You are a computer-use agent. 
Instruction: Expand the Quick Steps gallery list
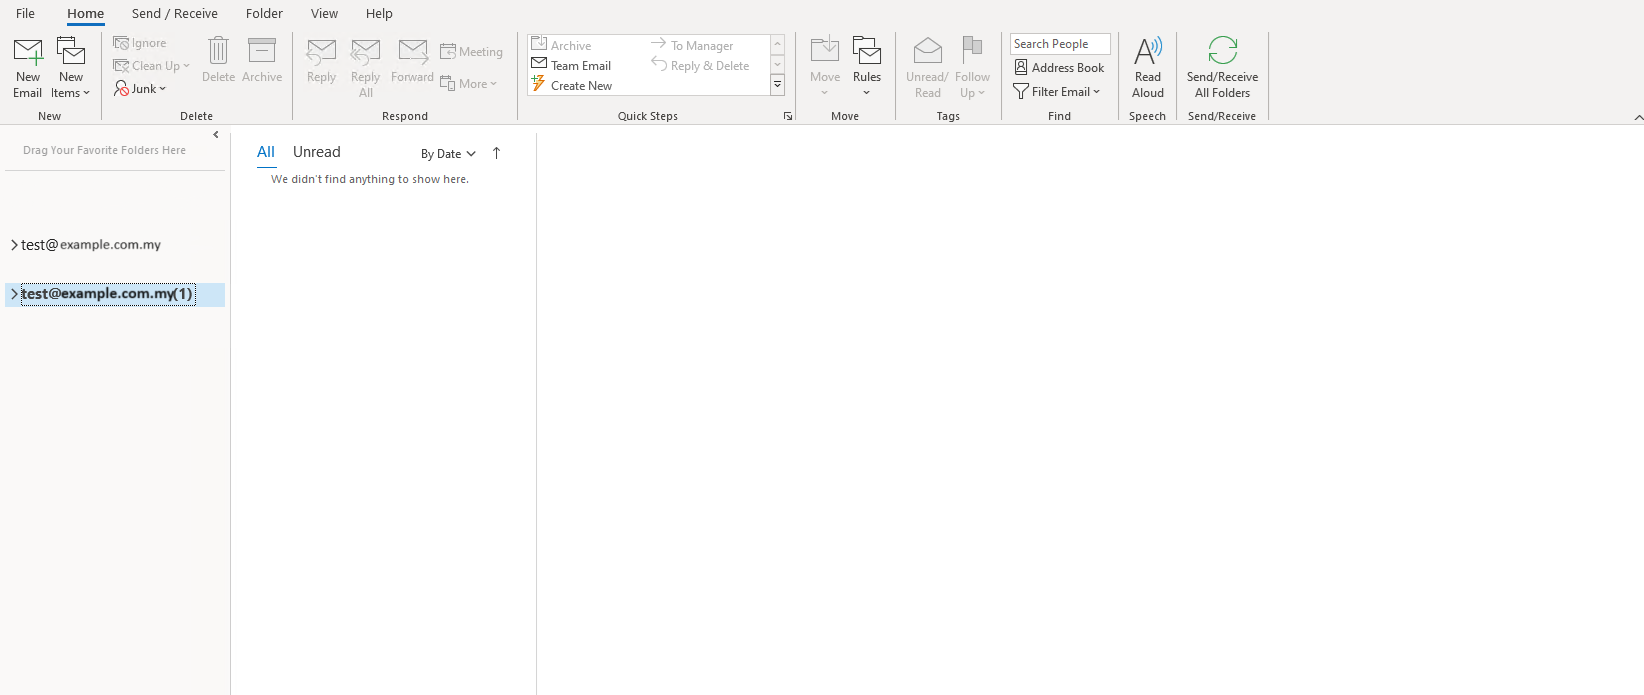pyautogui.click(x=777, y=85)
